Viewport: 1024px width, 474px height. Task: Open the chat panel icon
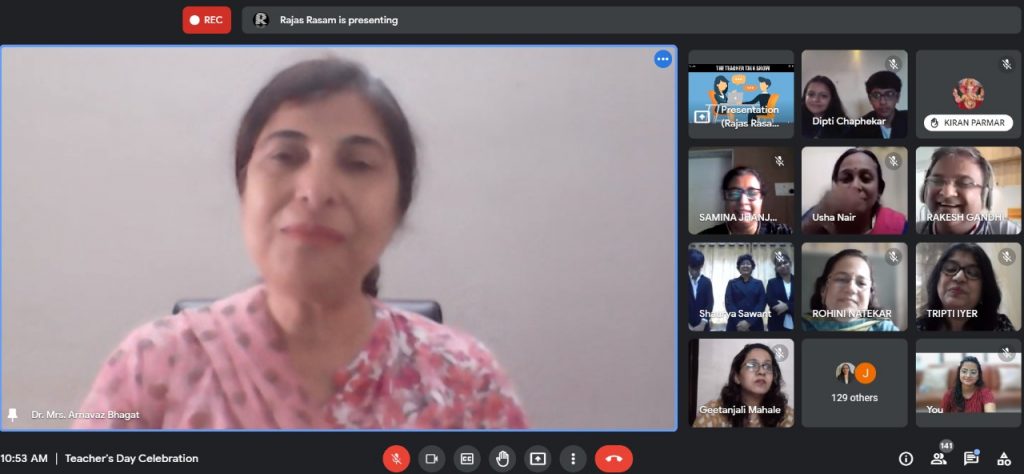(971, 458)
